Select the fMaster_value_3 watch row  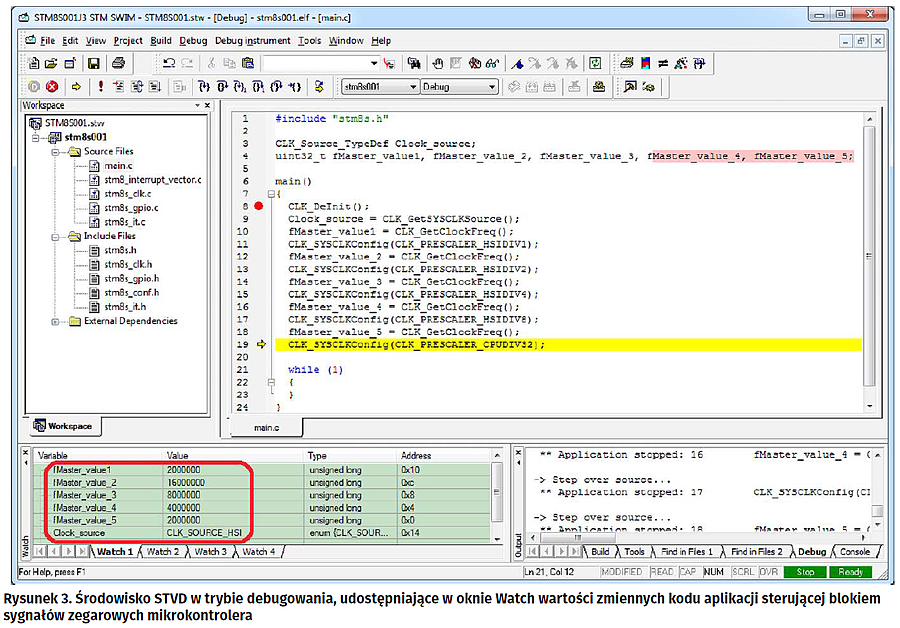tap(84, 495)
